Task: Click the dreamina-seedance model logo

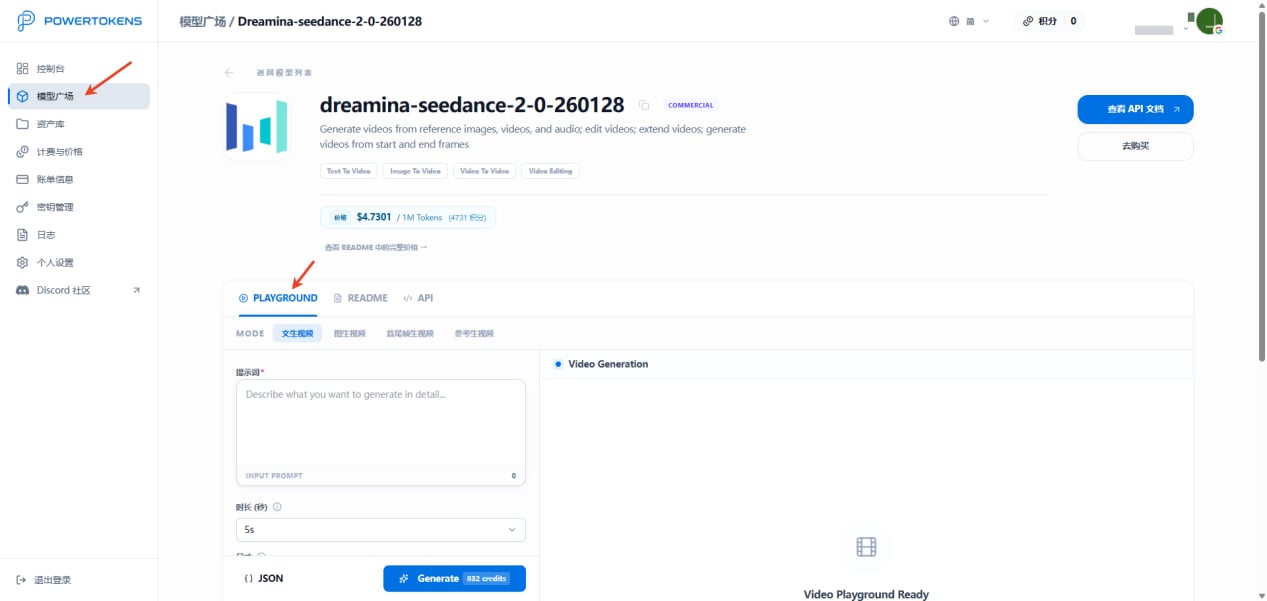Action: [257, 127]
